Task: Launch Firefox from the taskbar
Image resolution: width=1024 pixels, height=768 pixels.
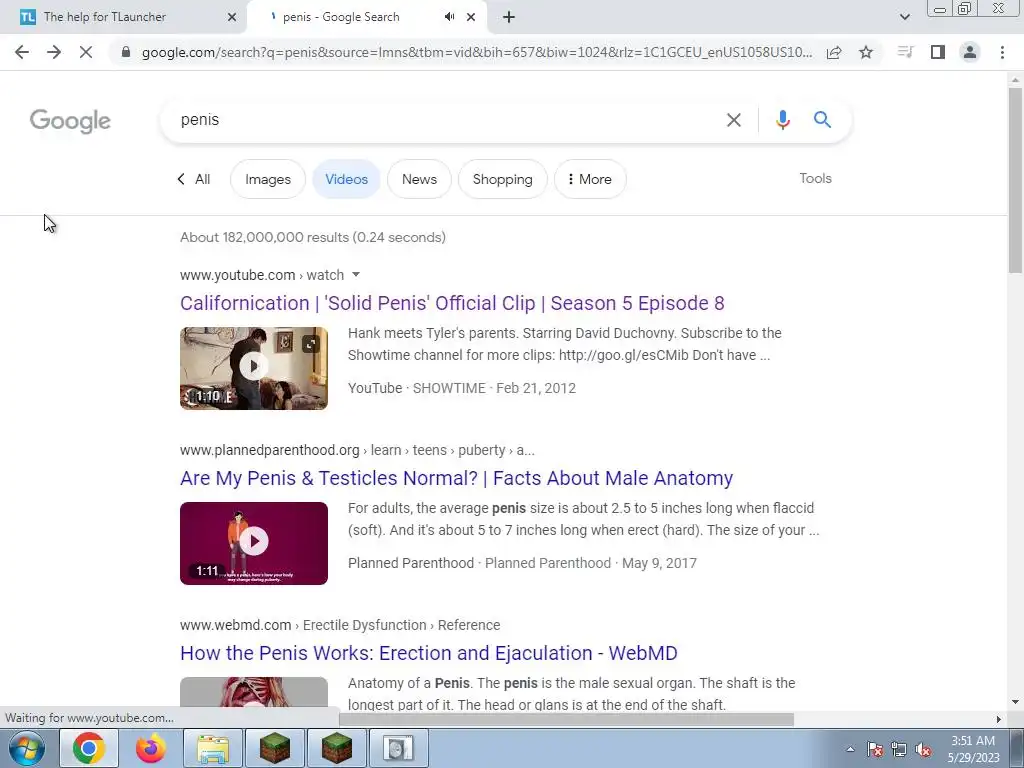Action: [151, 748]
